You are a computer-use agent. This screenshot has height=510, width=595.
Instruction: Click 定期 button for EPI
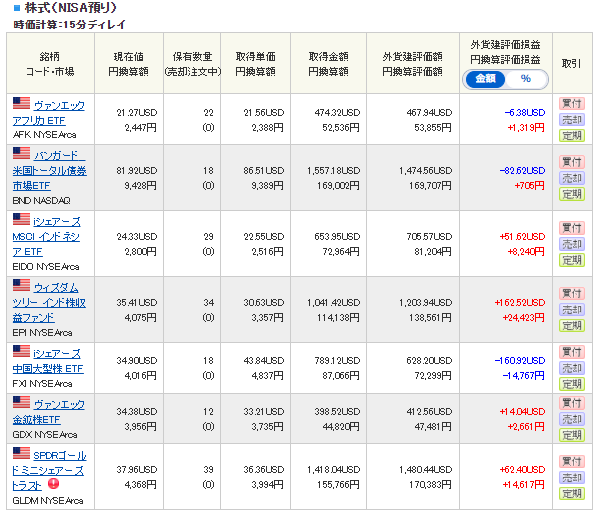[571, 326]
